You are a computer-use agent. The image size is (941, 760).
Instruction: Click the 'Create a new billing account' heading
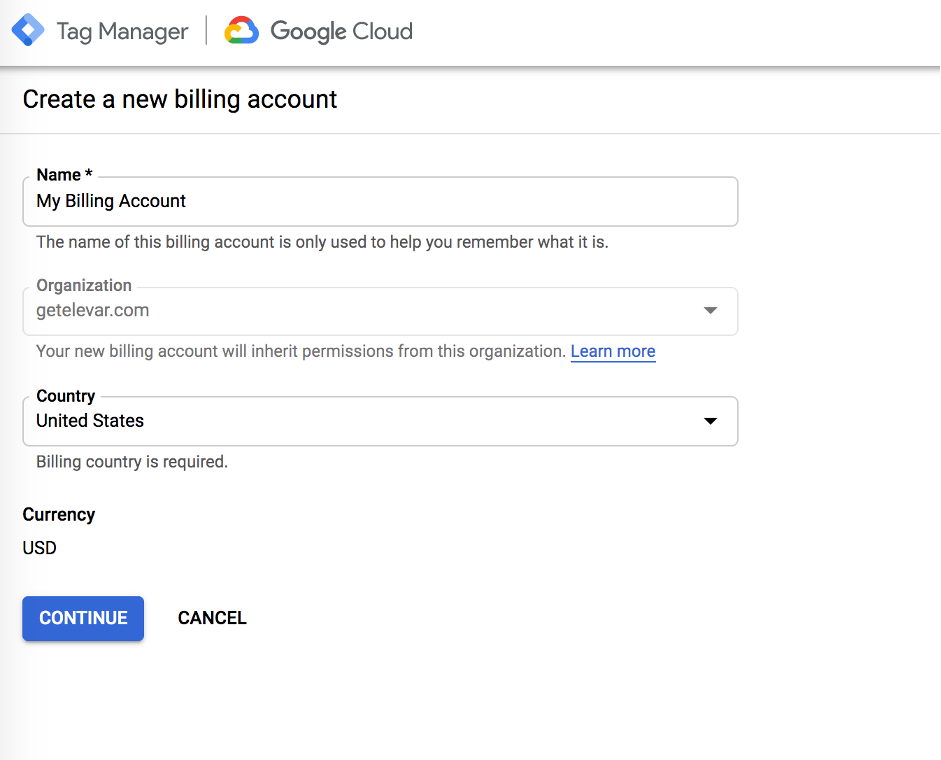[x=180, y=99]
